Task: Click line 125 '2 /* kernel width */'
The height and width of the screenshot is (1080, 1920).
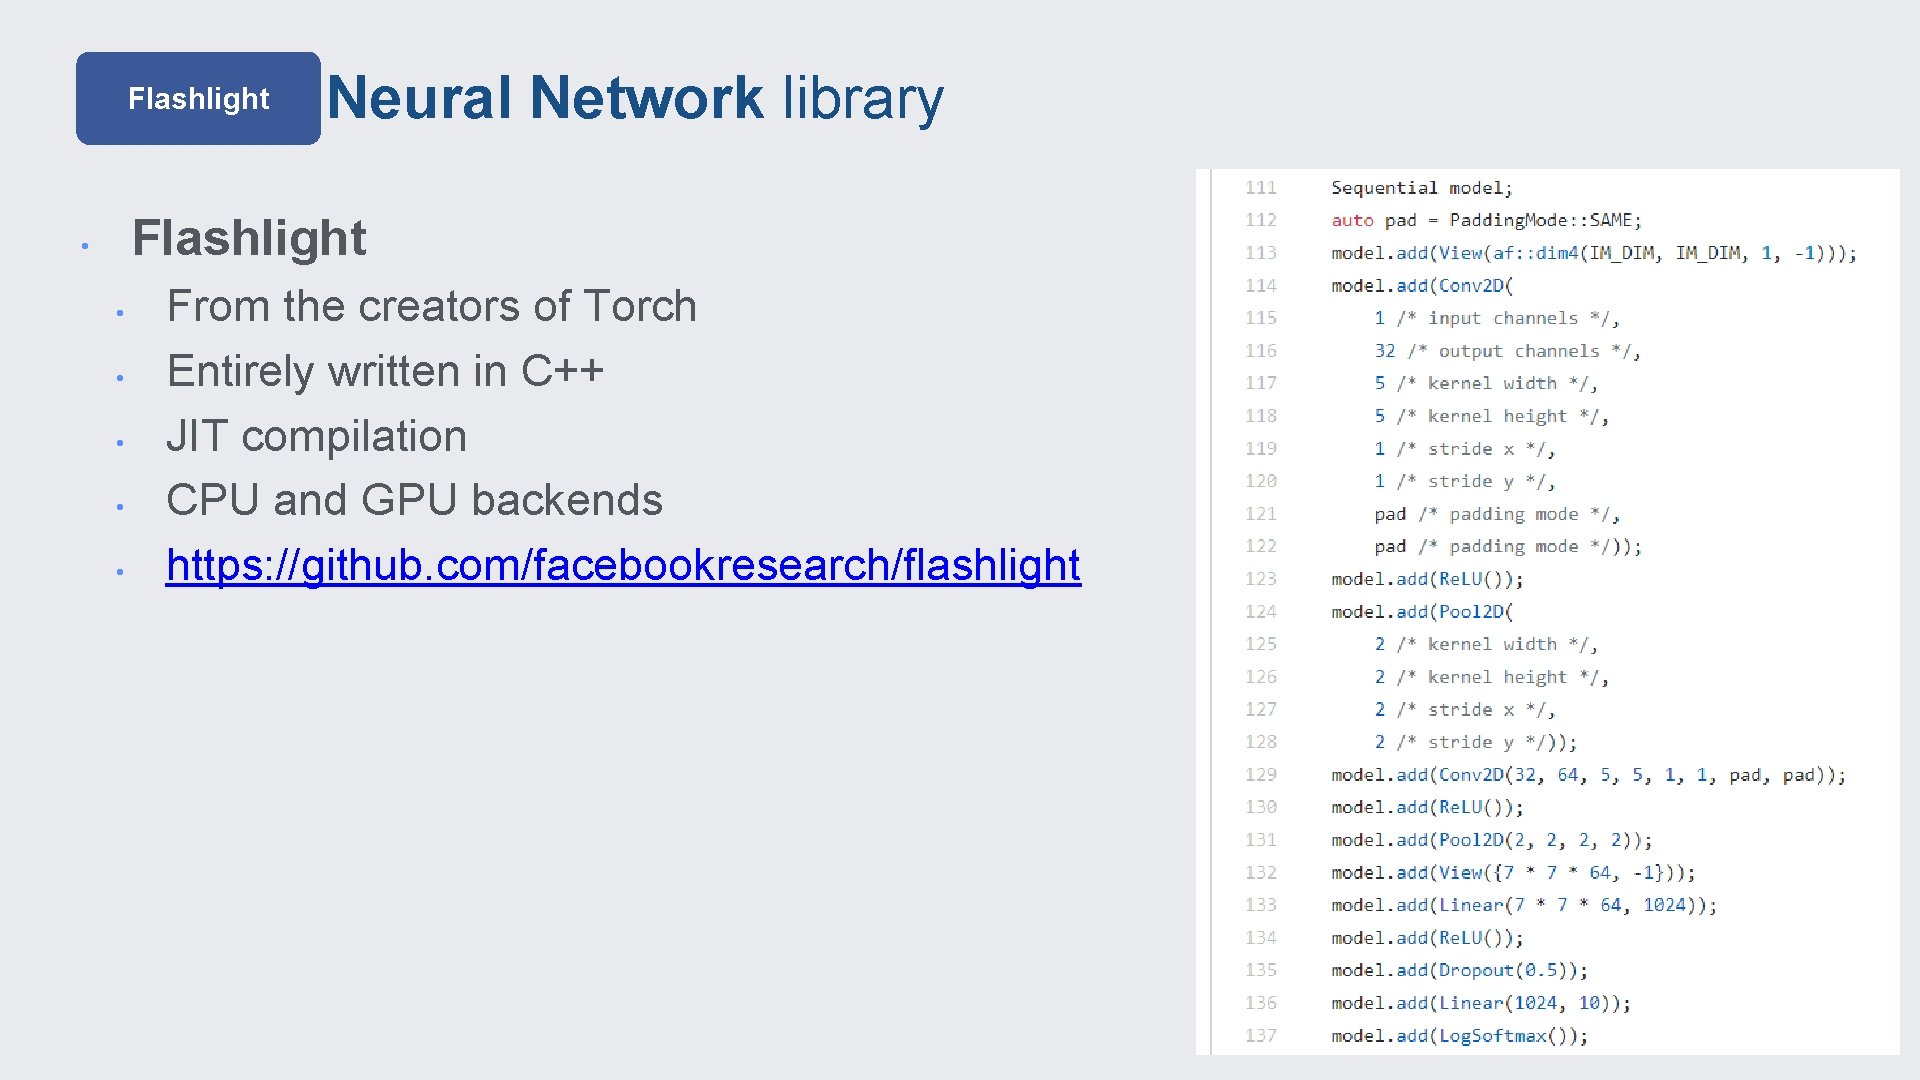Action: click(1485, 644)
